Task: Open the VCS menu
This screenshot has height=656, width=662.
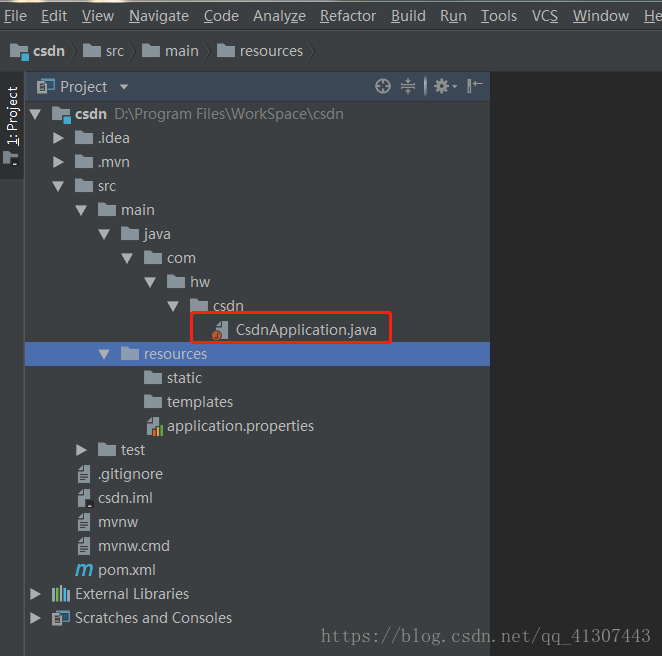Action: tap(545, 16)
